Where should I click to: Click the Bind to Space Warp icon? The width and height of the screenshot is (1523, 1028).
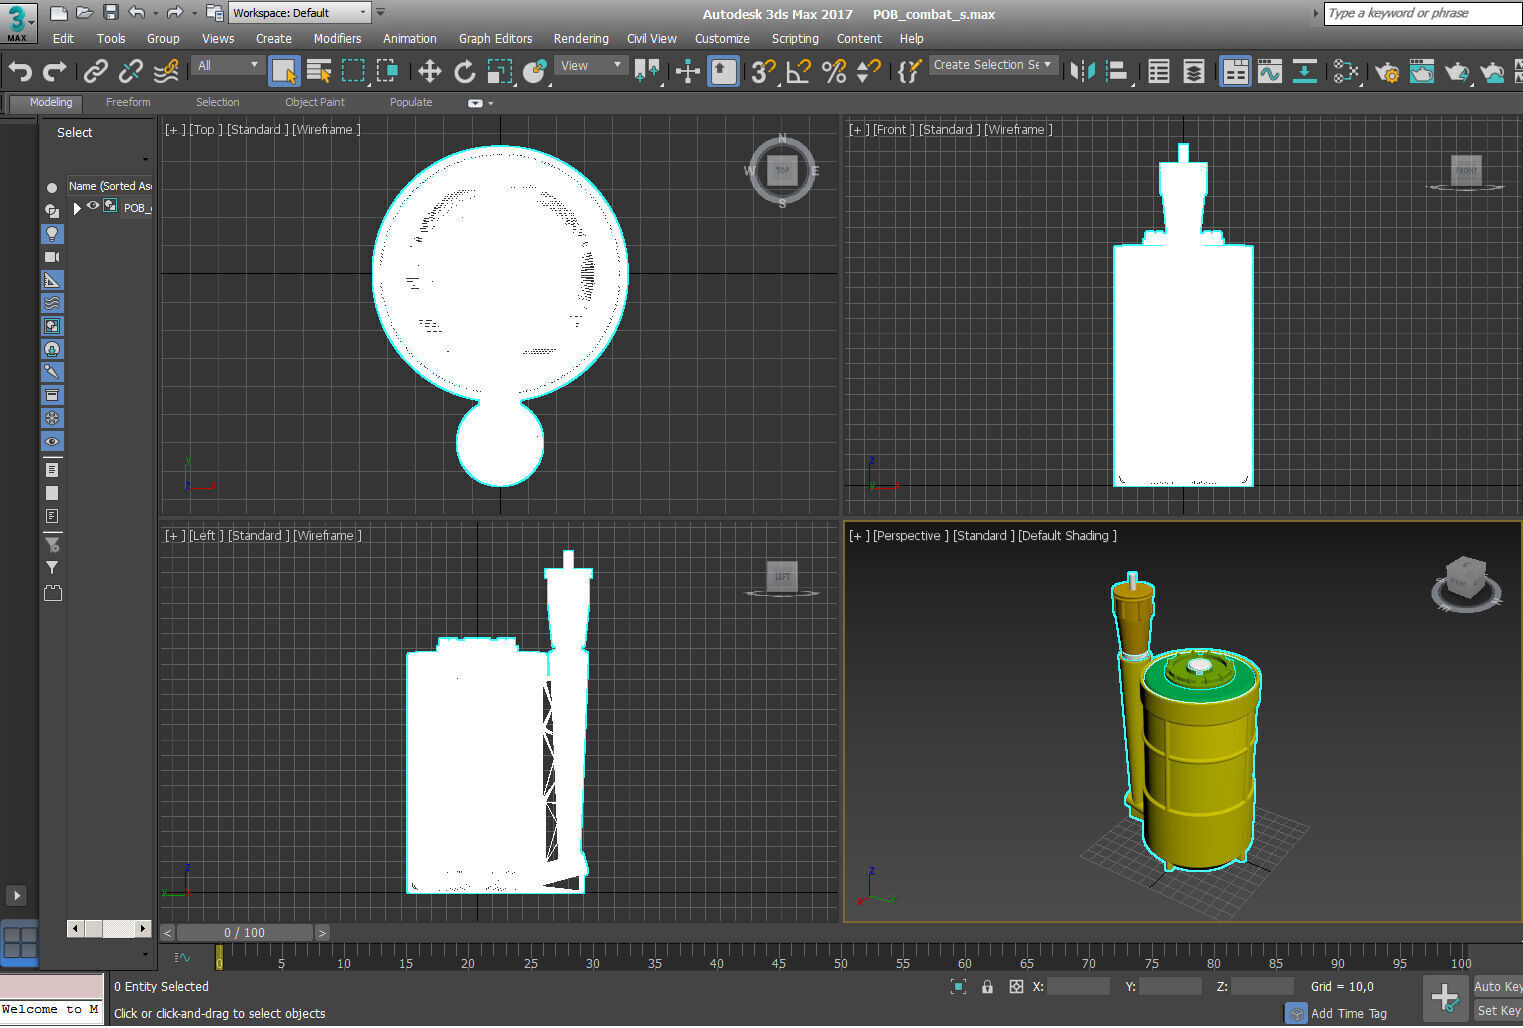tap(166, 71)
